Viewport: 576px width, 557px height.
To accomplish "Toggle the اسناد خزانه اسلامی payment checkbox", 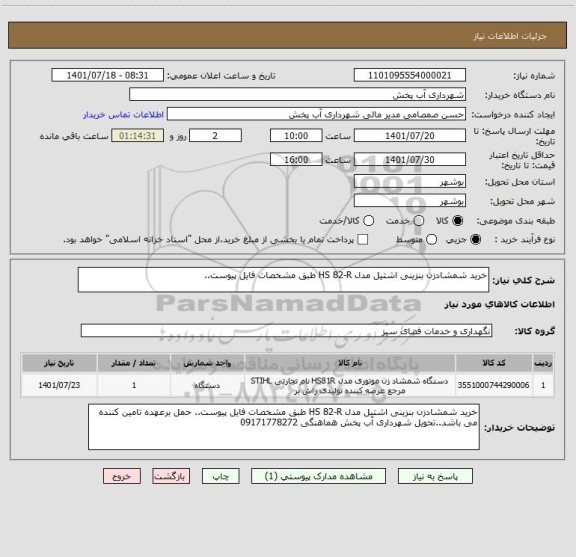I will (x=363, y=240).
